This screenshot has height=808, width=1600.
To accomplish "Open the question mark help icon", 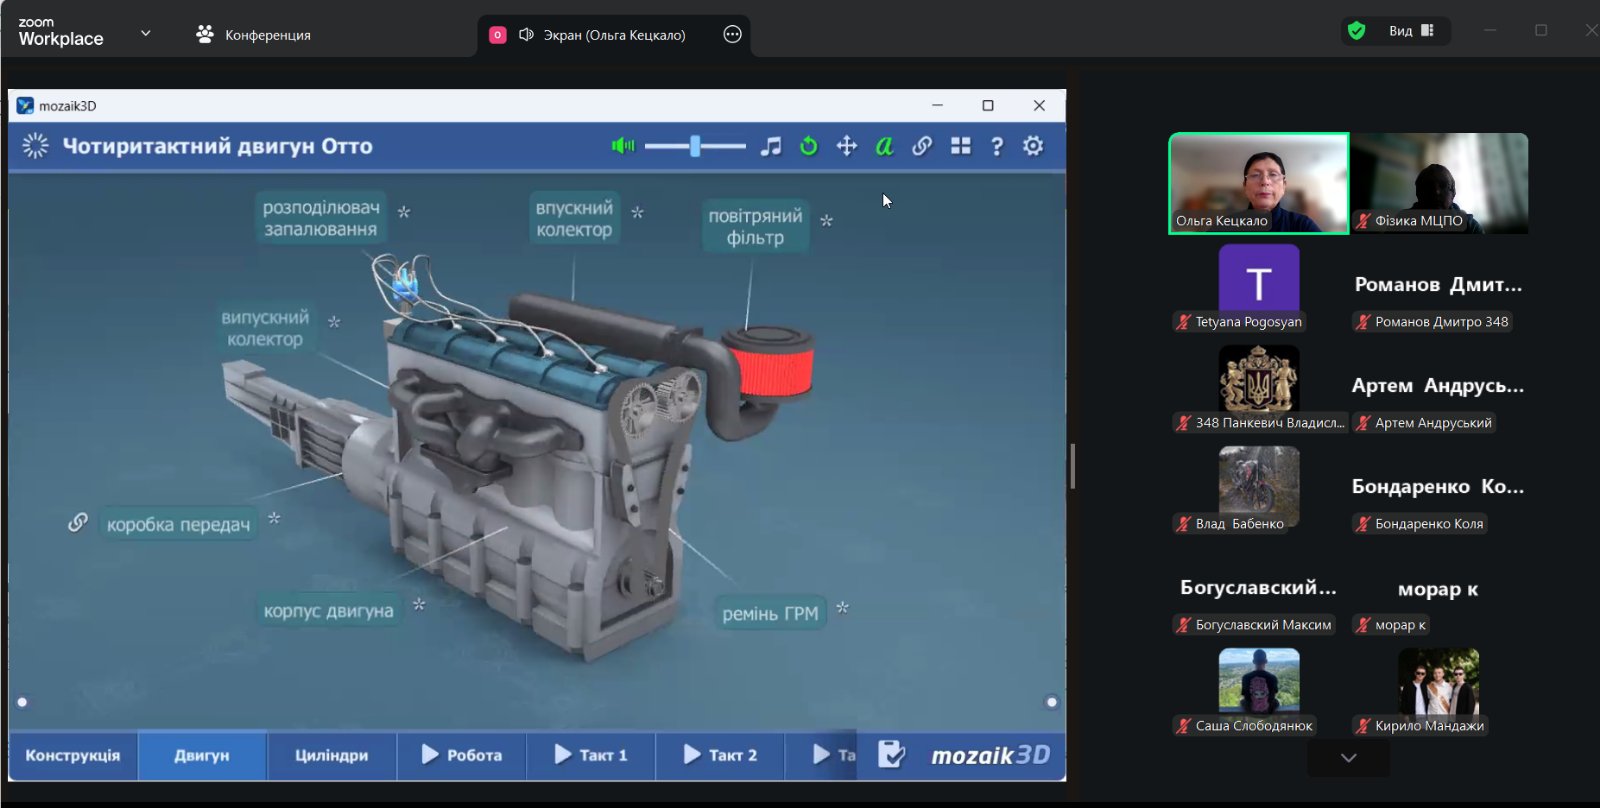I will [x=996, y=146].
